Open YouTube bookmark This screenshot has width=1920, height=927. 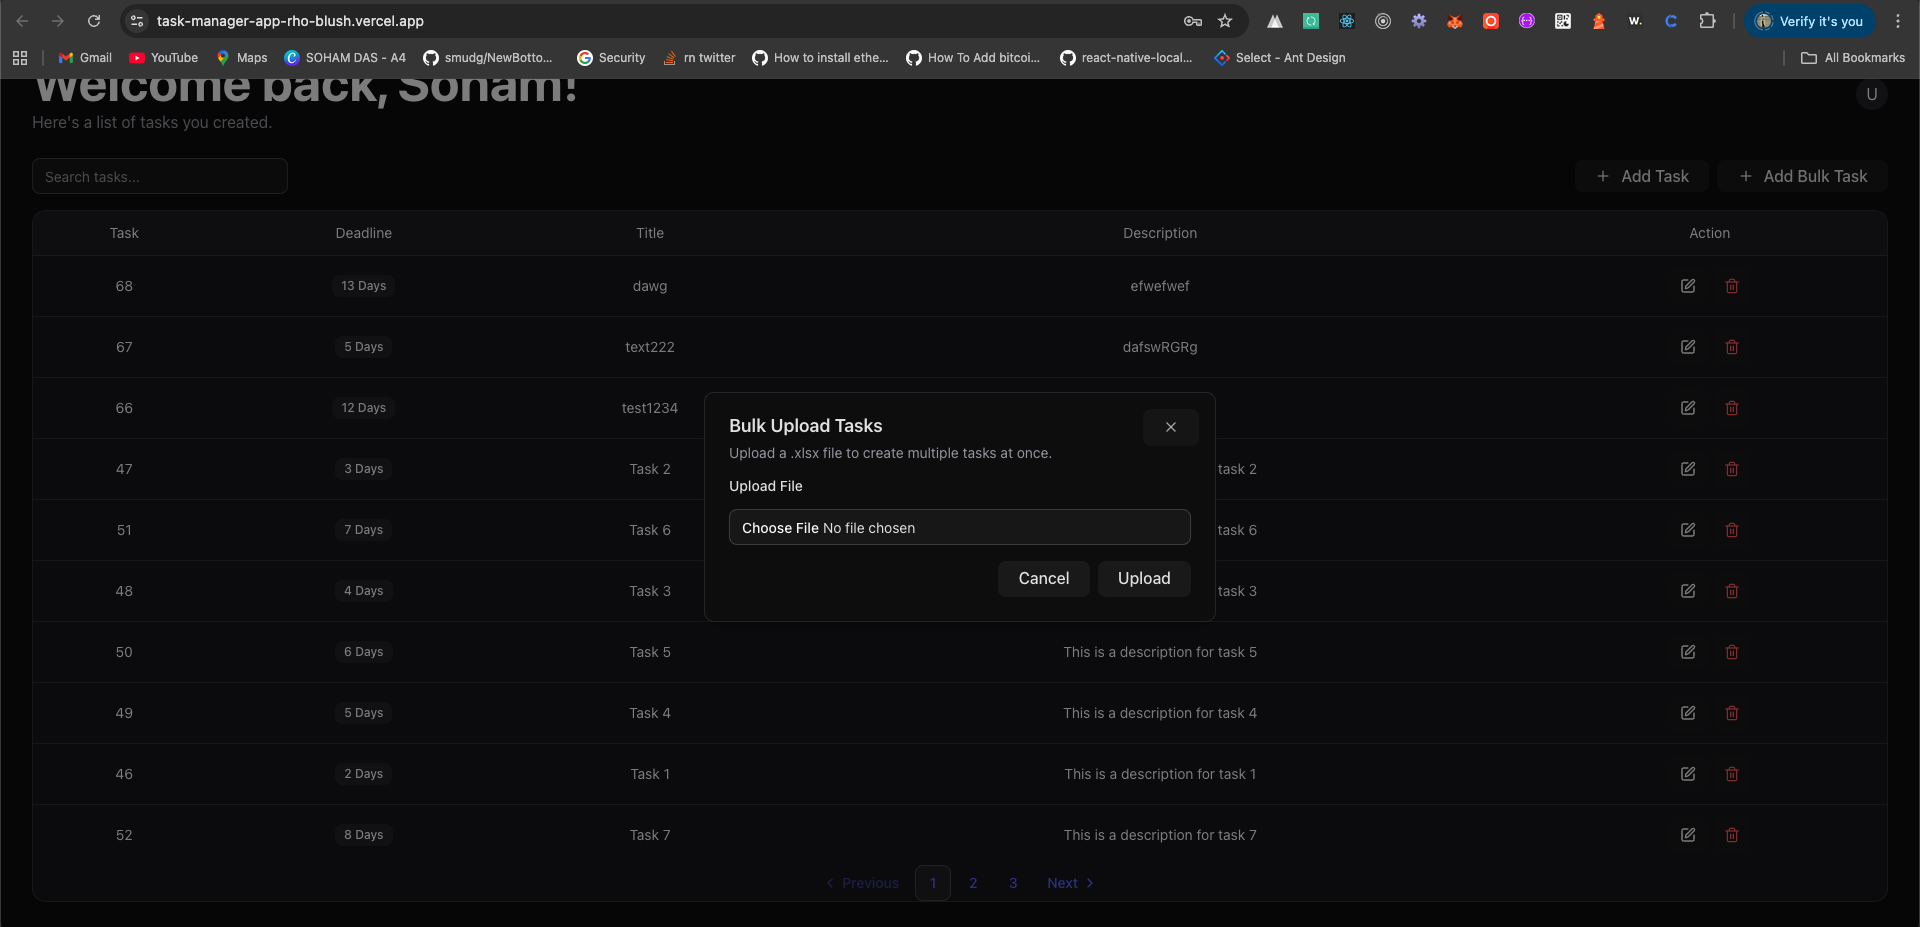point(164,58)
